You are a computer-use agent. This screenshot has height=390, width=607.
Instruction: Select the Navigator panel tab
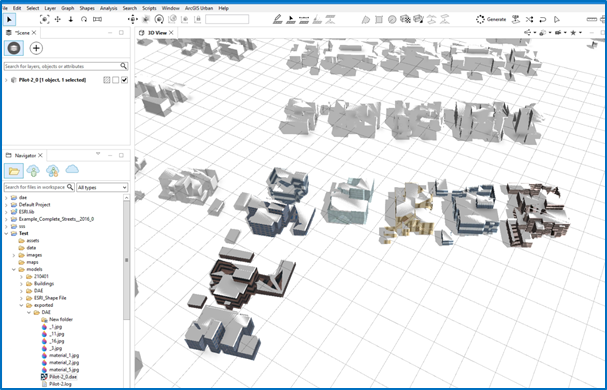coord(25,156)
